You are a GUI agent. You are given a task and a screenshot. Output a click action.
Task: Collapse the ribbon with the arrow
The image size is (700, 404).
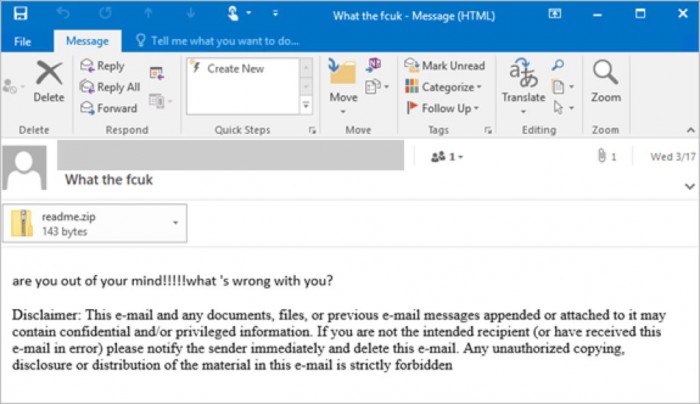pos(689,130)
